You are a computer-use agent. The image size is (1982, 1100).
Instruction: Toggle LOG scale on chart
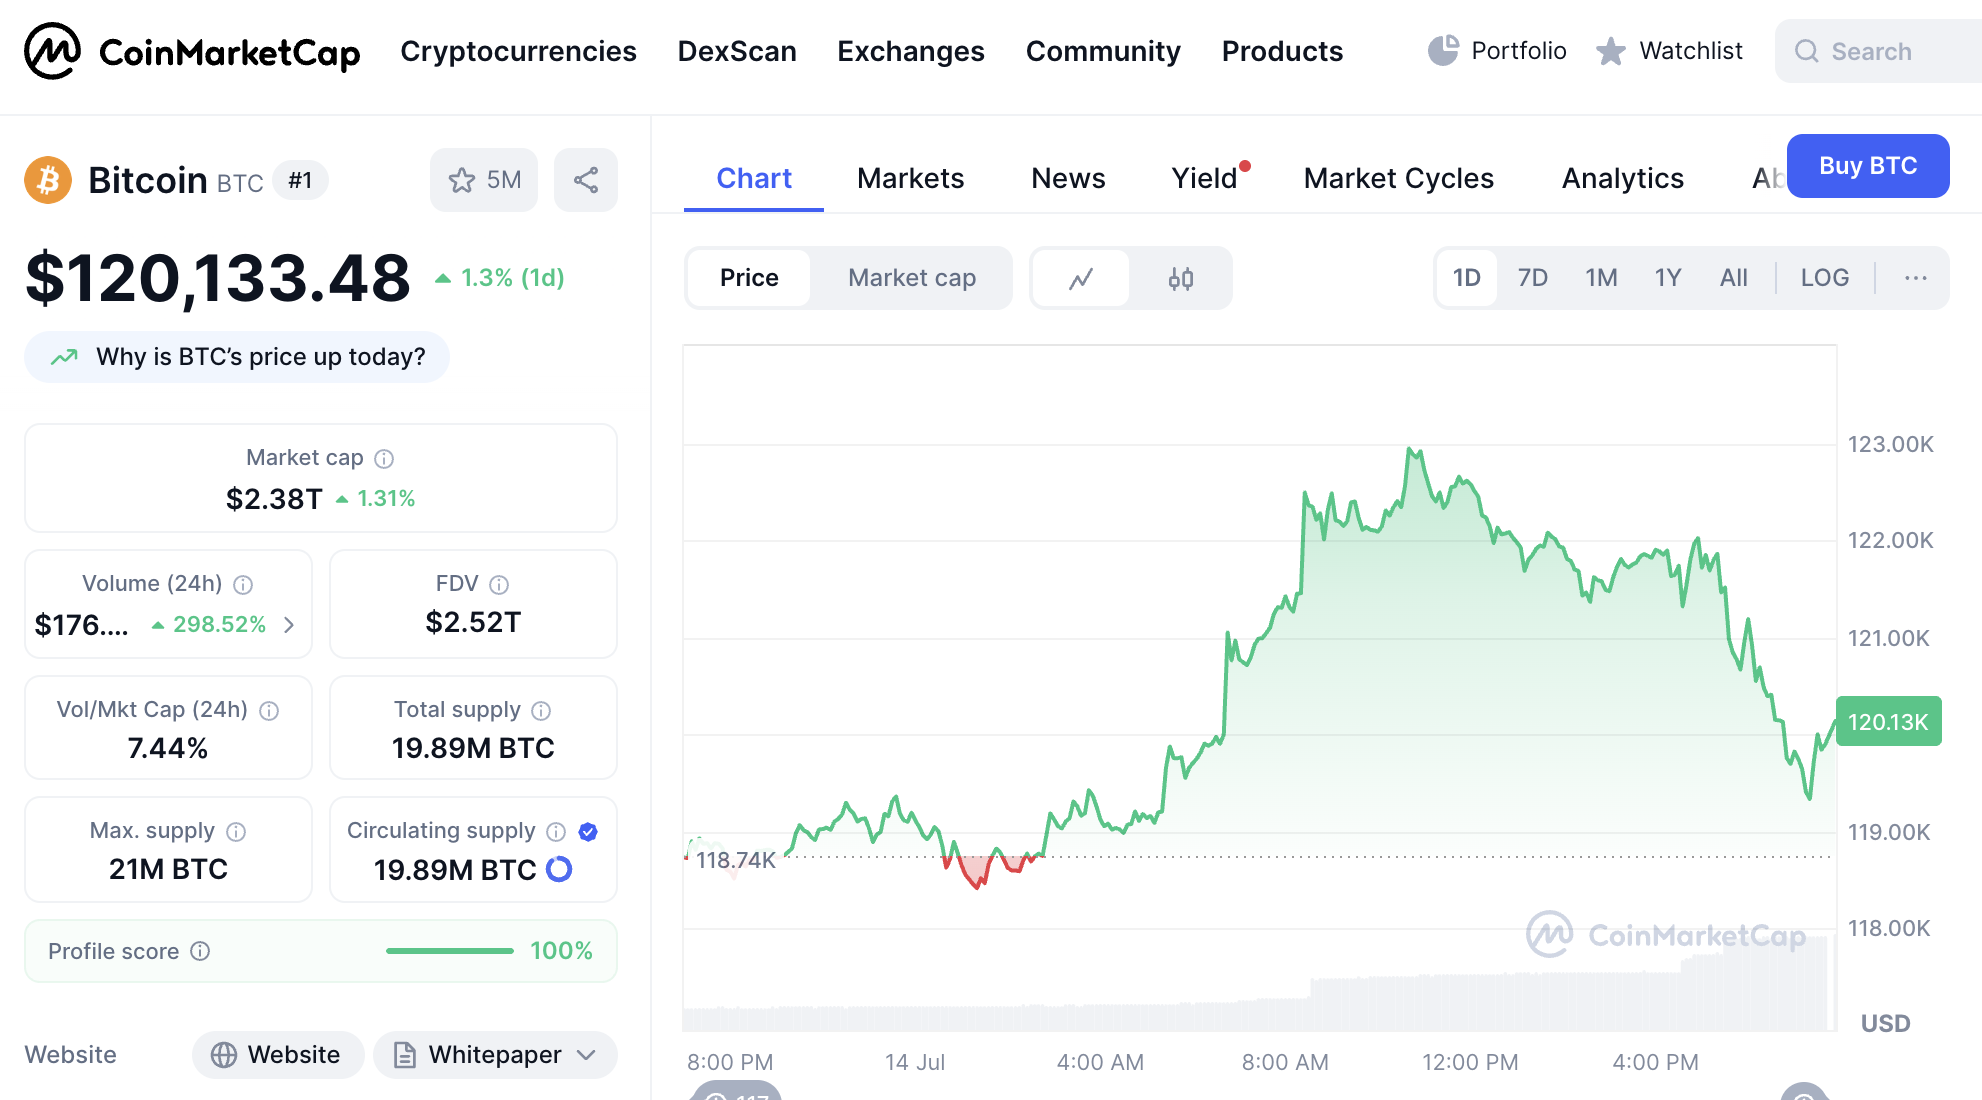coord(1824,278)
